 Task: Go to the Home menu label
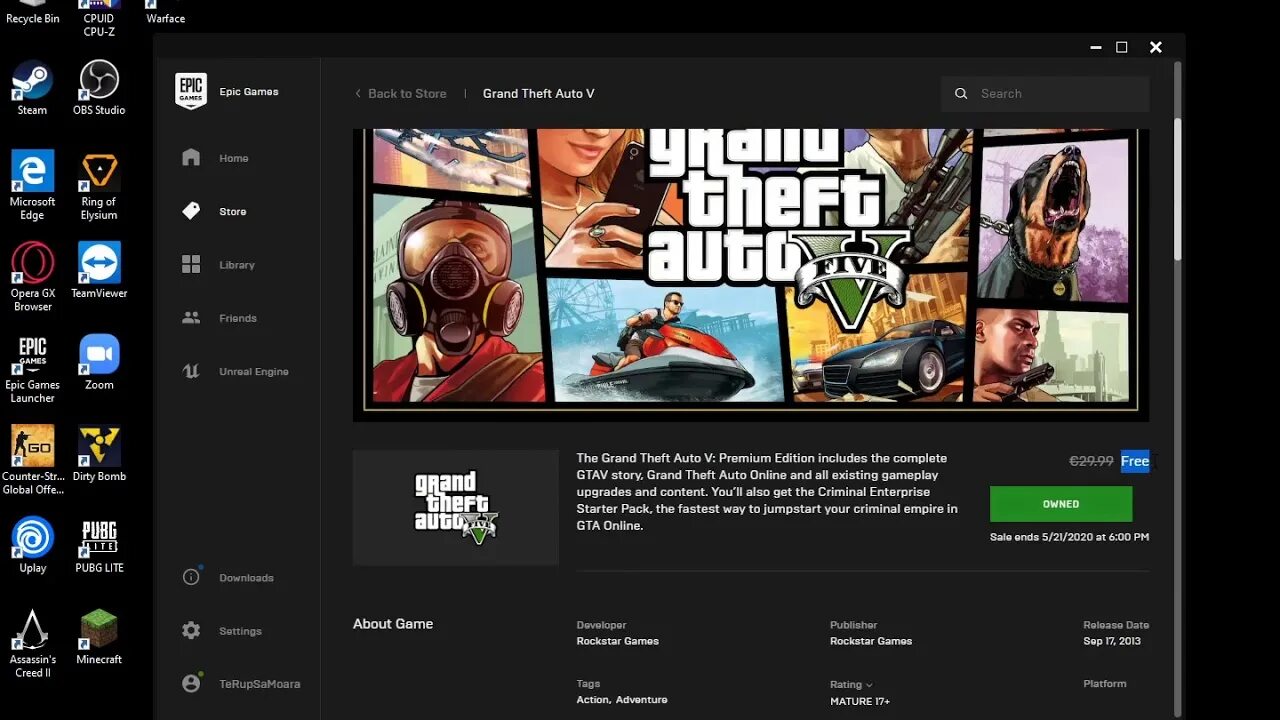234,158
